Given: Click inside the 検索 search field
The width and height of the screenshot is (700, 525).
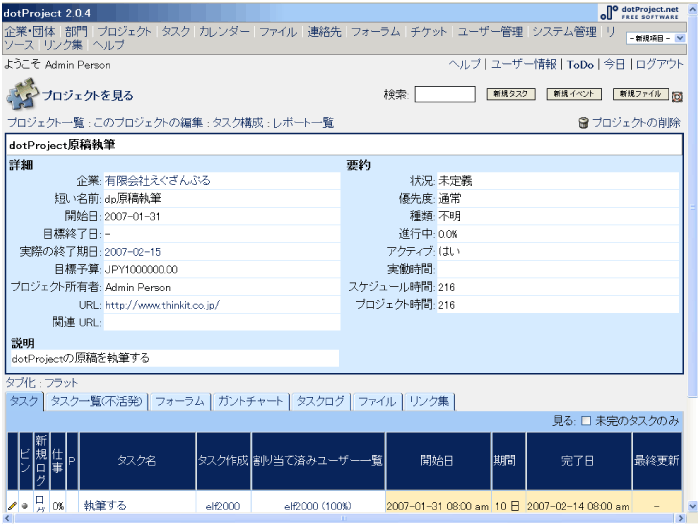Looking at the screenshot, I should click(445, 95).
